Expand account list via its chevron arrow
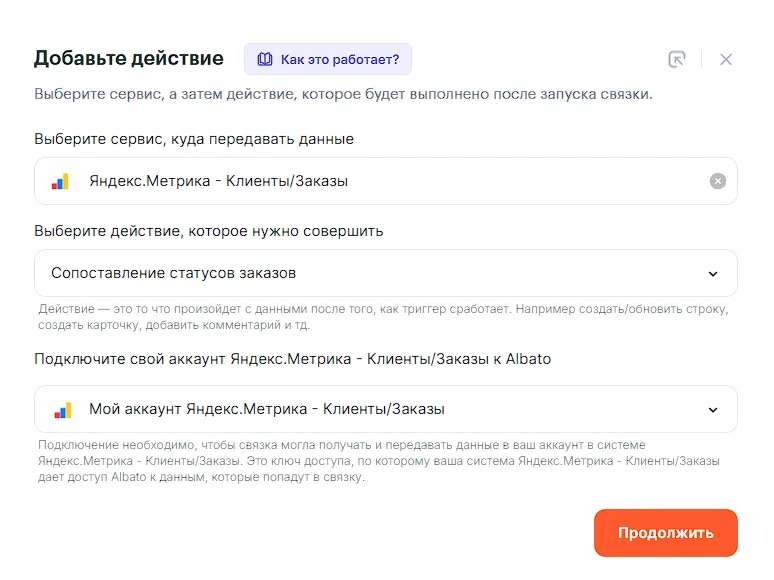 click(x=713, y=410)
